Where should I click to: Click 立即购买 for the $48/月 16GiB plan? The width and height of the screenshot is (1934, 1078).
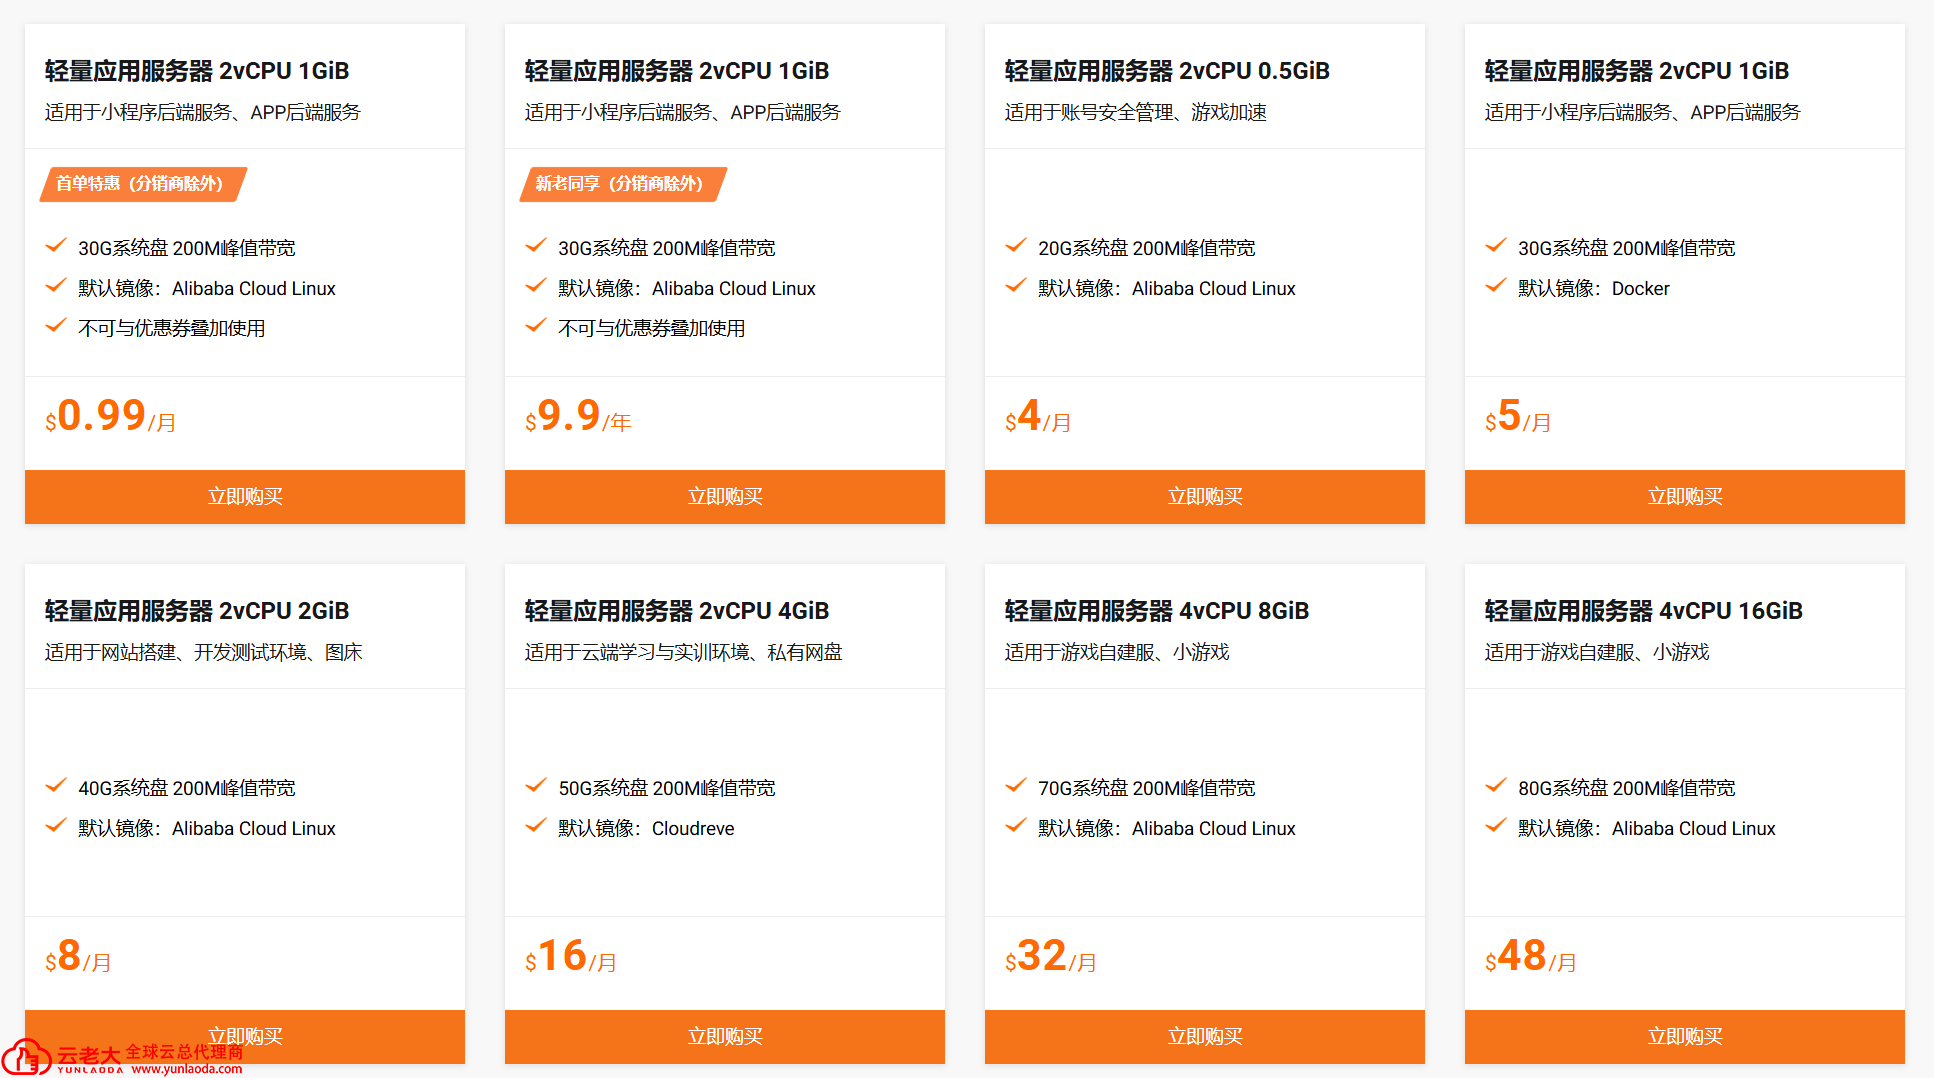(1684, 1037)
